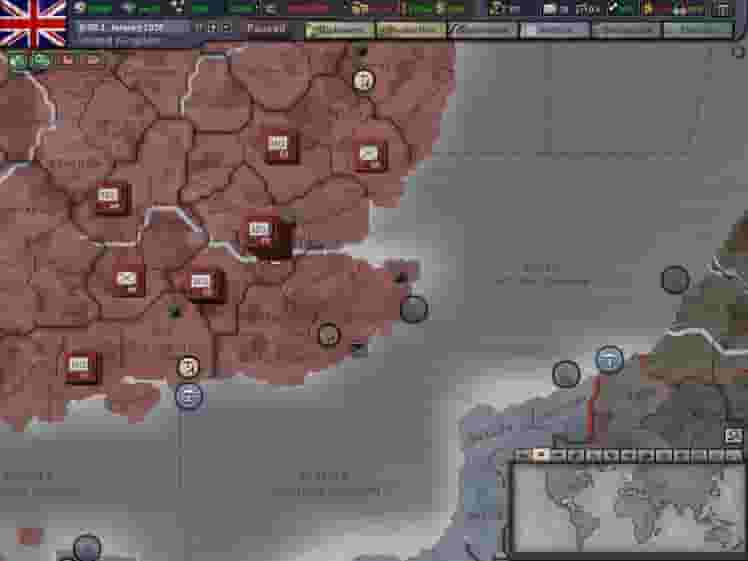Click the small framed button above the minimap

click(733, 436)
